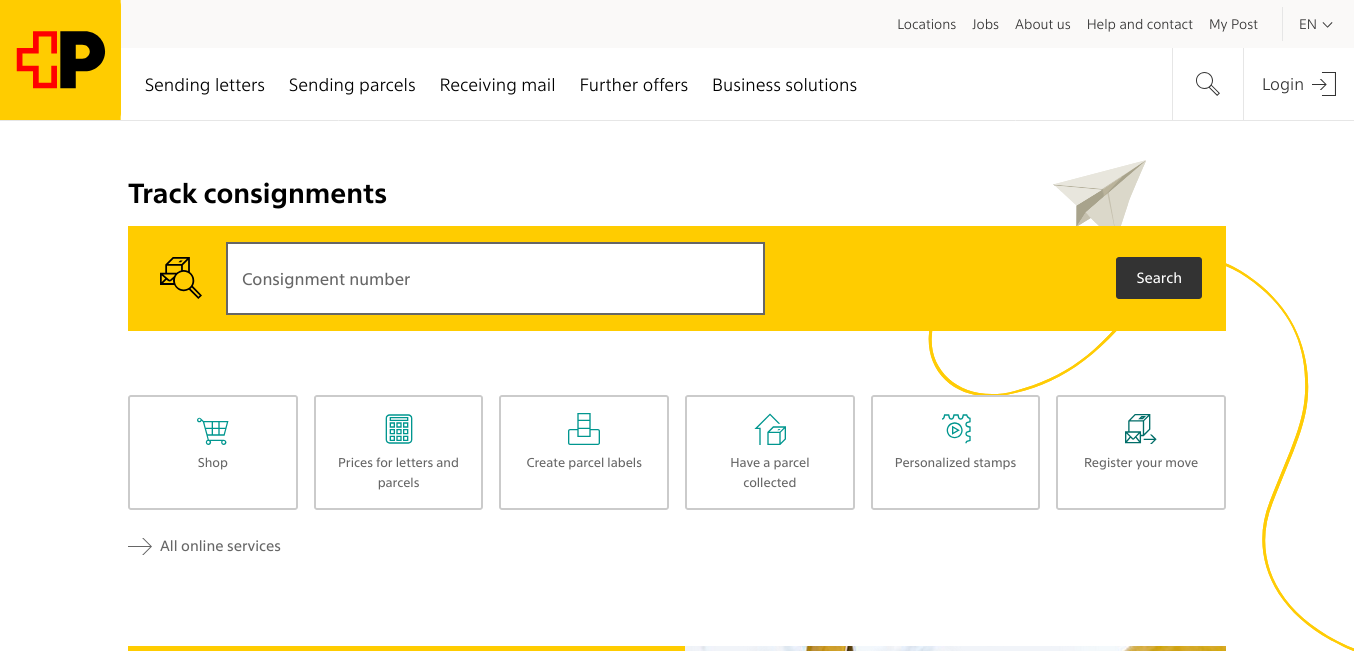Click the Register your move icon
Image resolution: width=1366 pixels, height=651 pixels.
tap(1140, 430)
